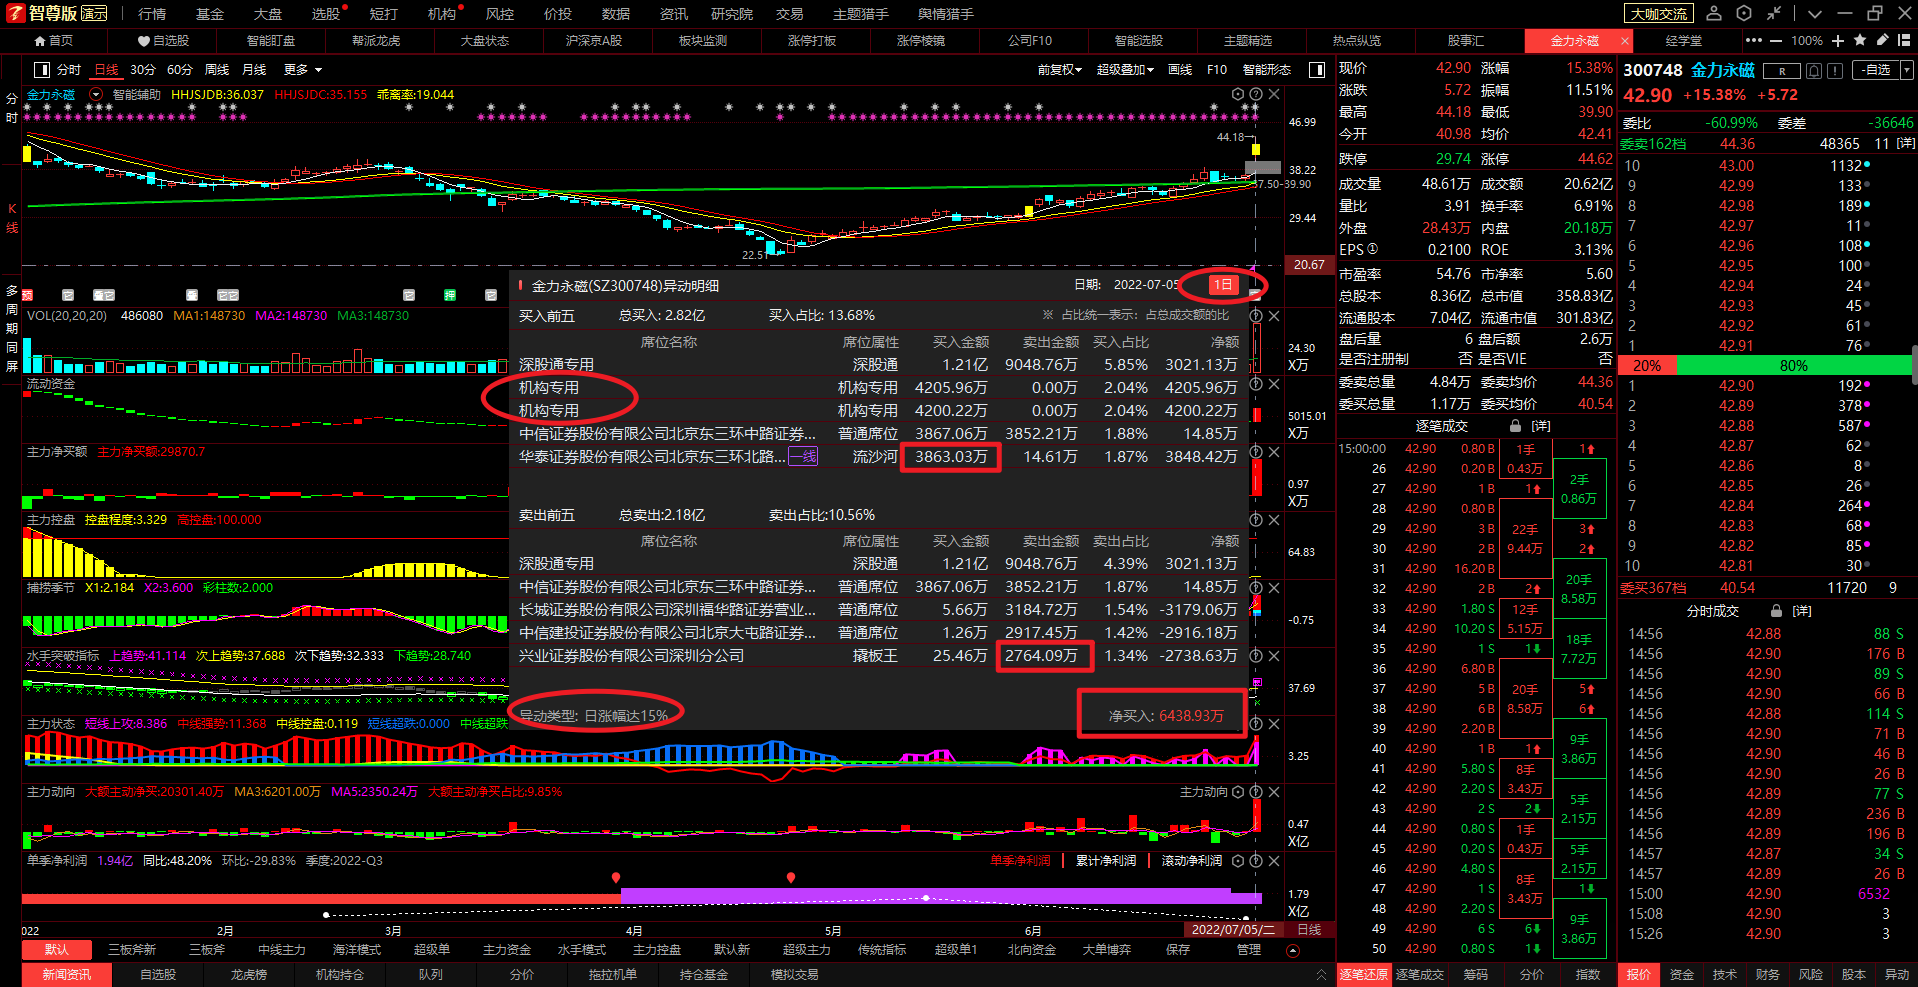1918x987 pixels.
Task: Select the 60分 chart period
Action: 180,70
